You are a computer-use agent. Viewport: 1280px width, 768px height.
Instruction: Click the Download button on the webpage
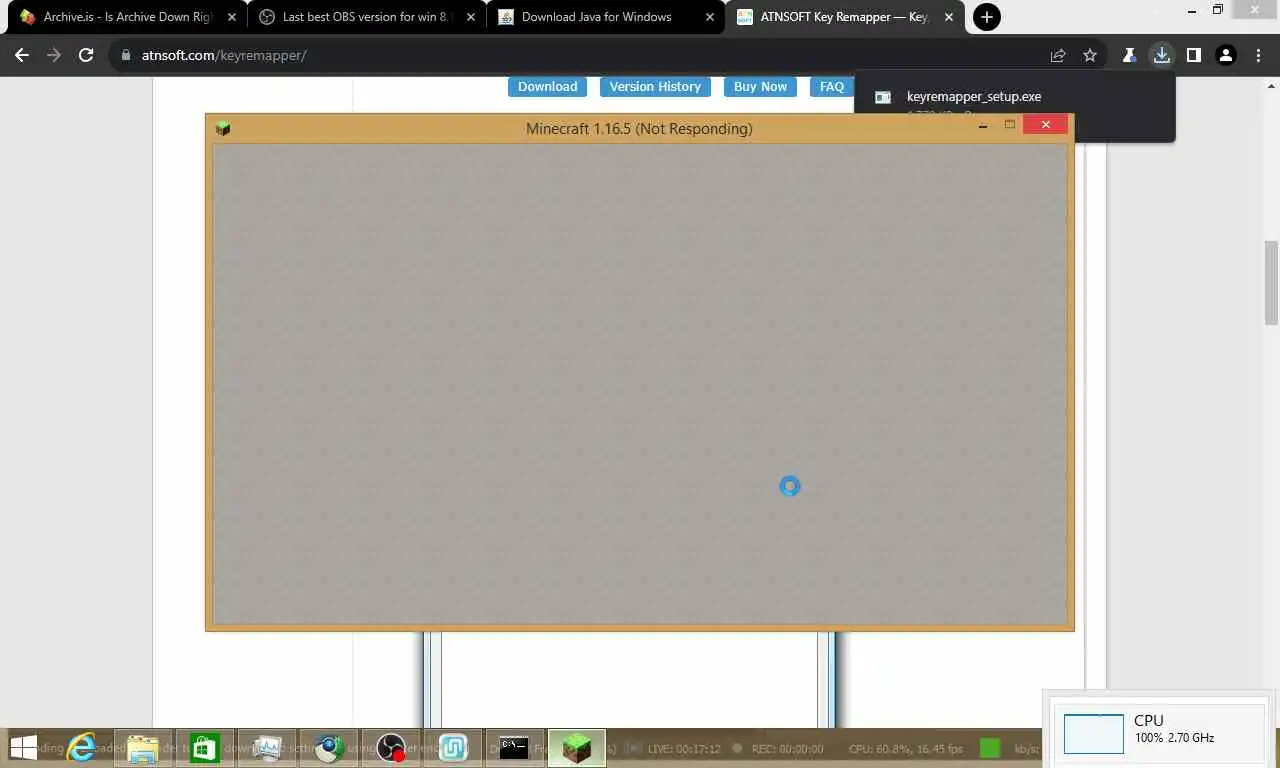click(x=547, y=87)
